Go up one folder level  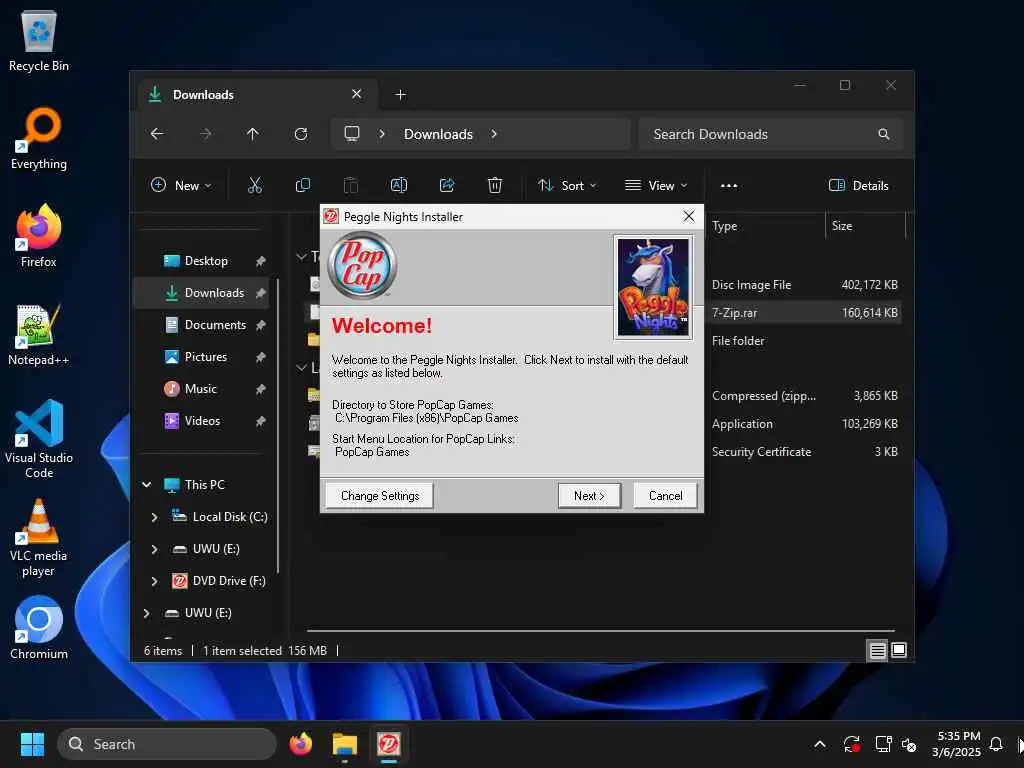point(253,134)
